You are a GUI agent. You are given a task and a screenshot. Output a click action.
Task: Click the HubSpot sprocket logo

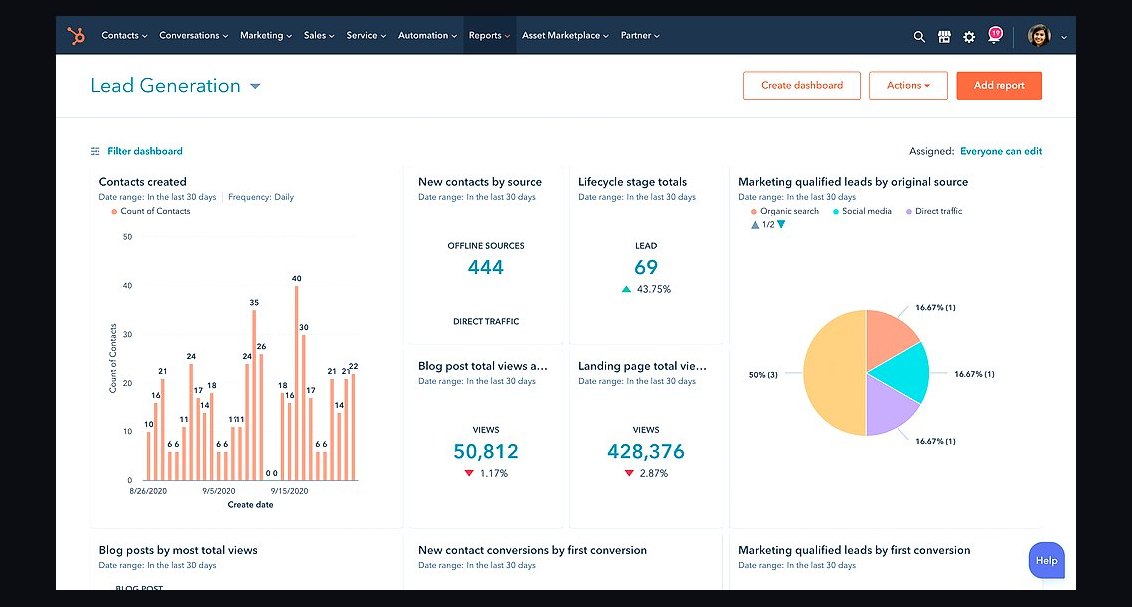(76, 35)
